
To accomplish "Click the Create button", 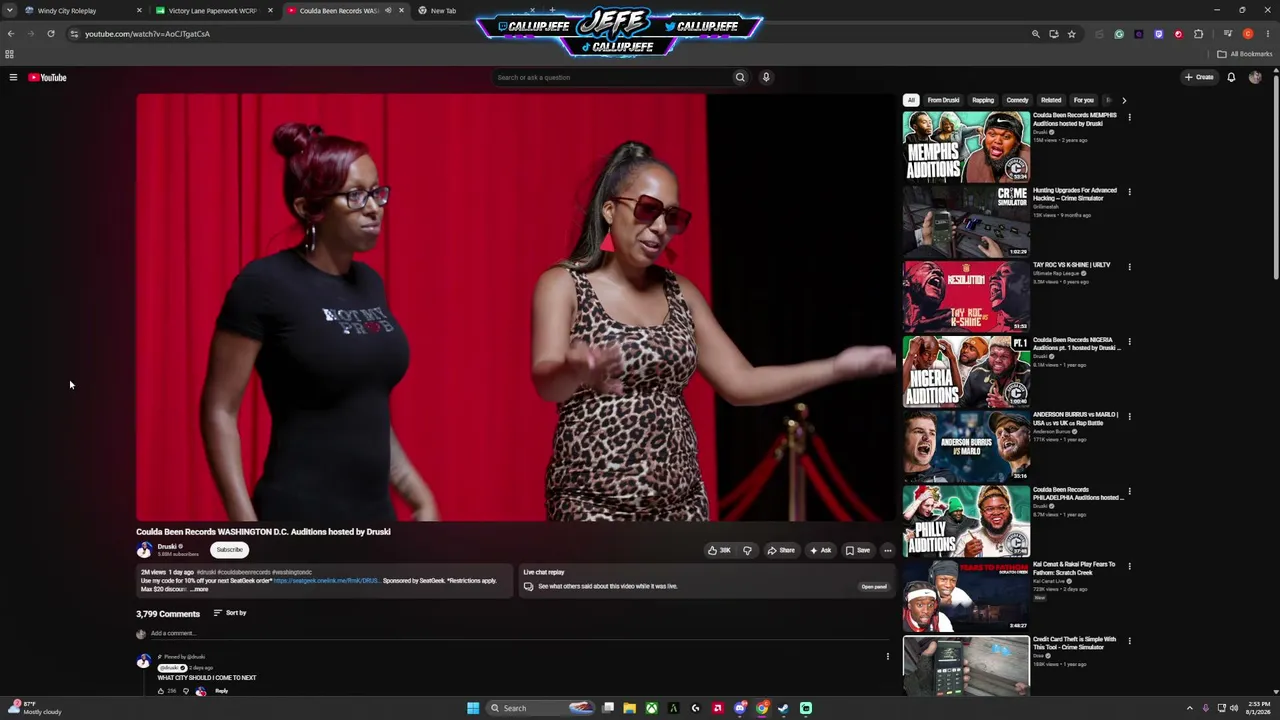I will coord(1199,77).
